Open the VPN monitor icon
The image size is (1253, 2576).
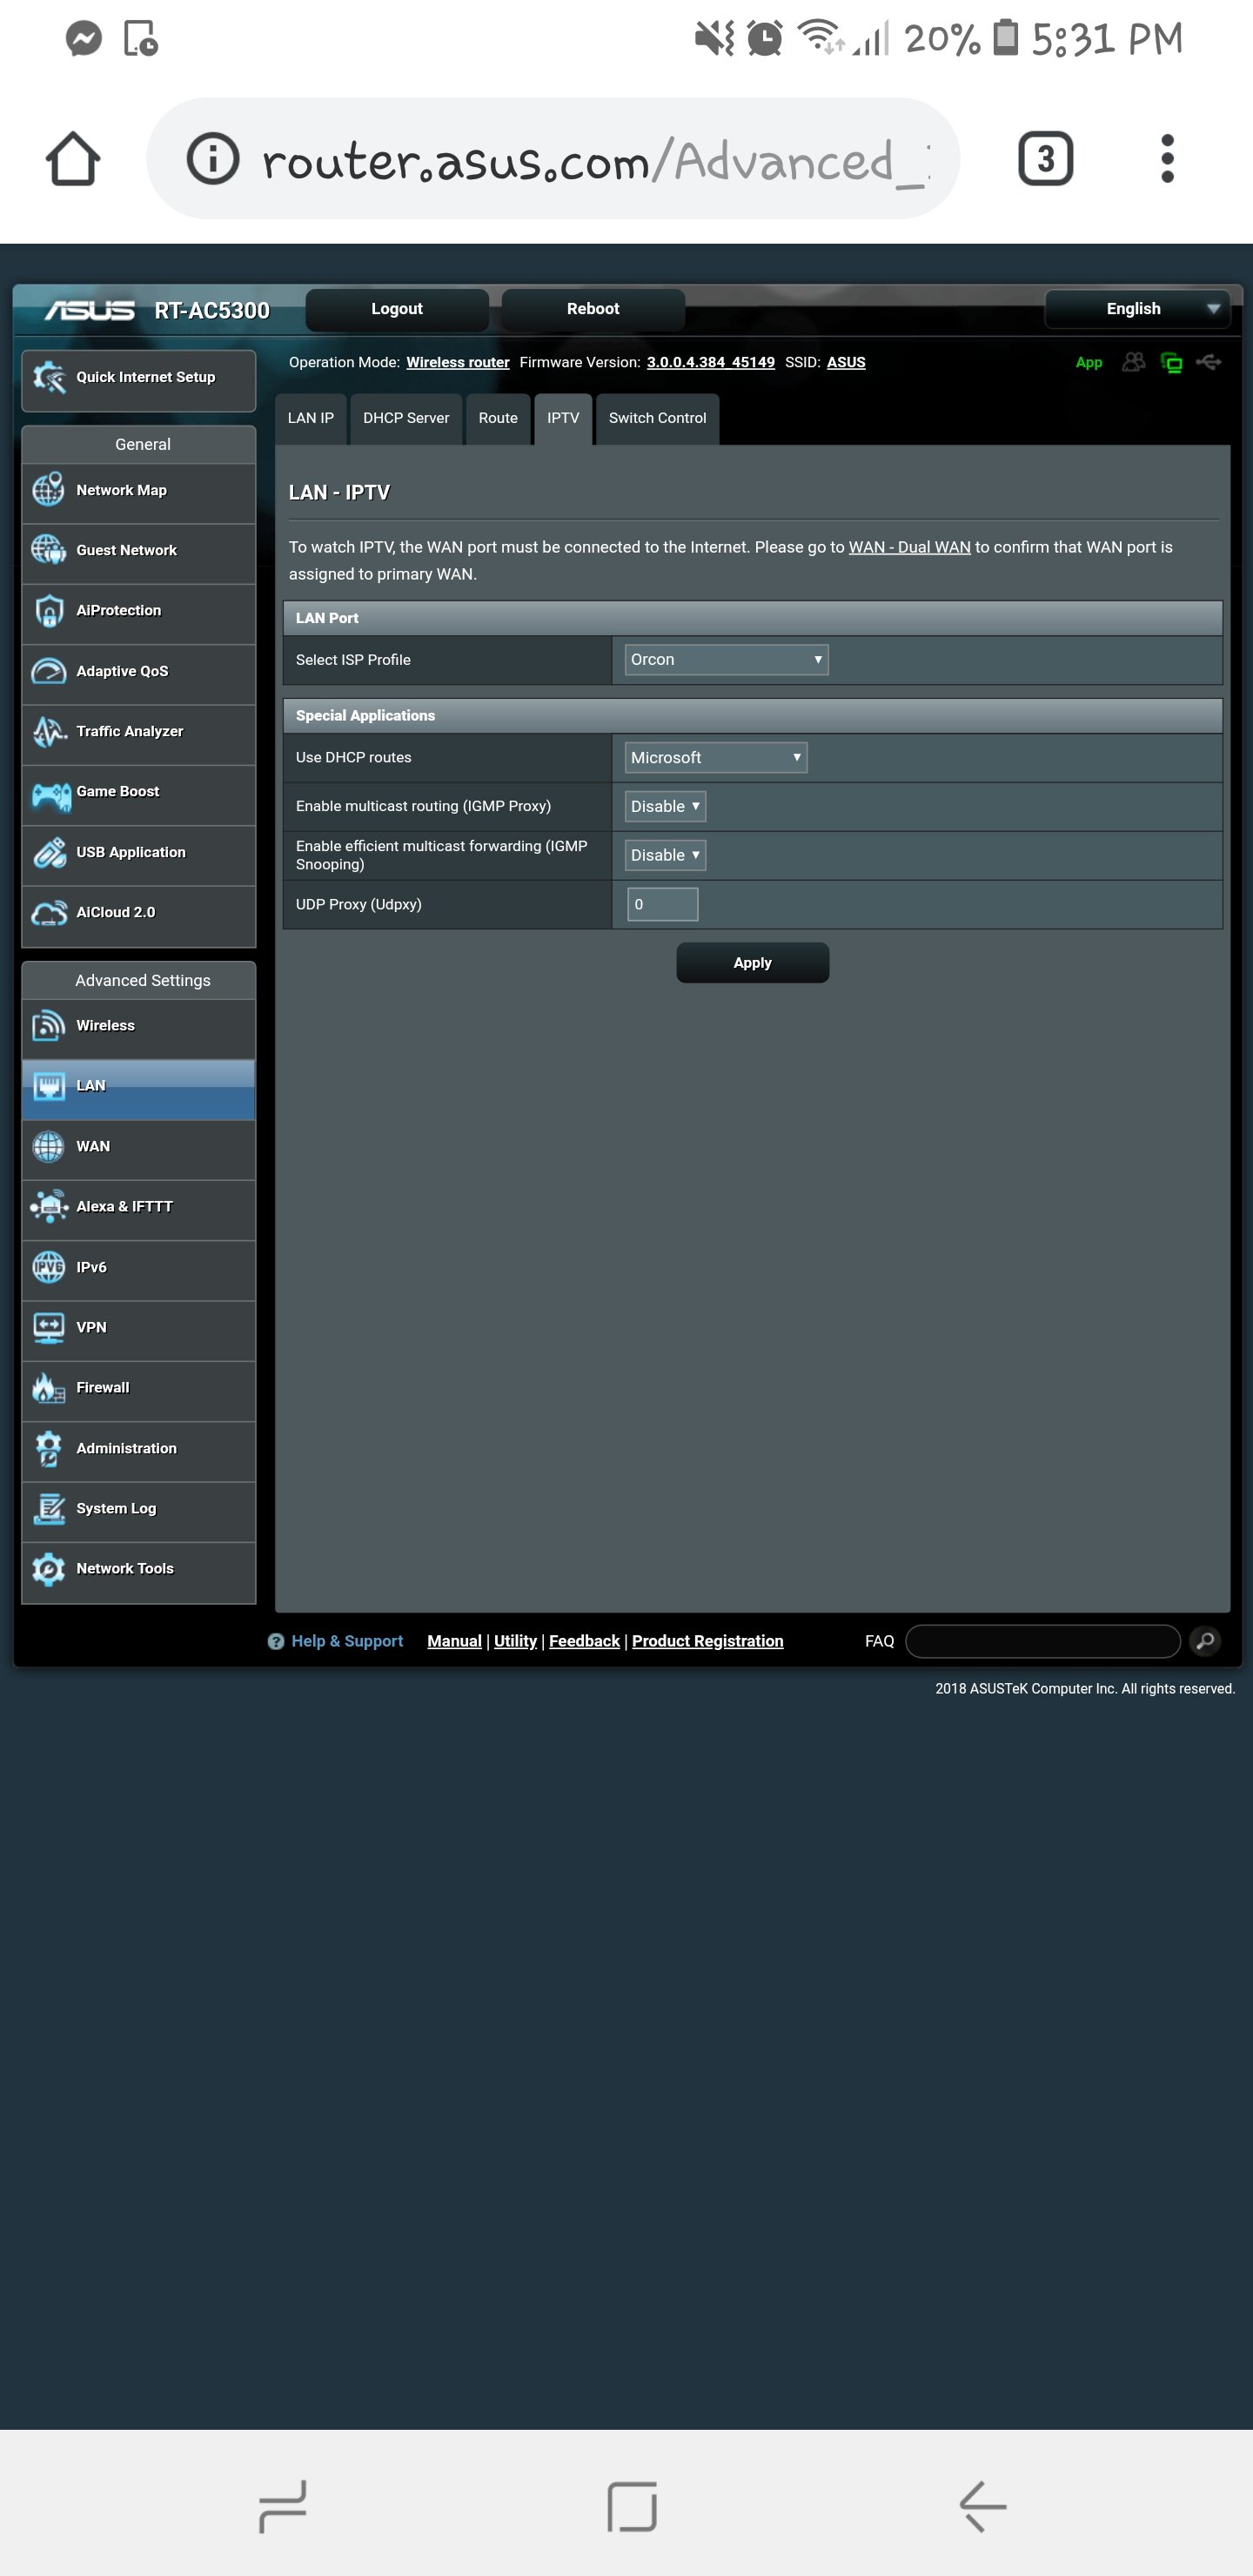pyautogui.click(x=48, y=1328)
